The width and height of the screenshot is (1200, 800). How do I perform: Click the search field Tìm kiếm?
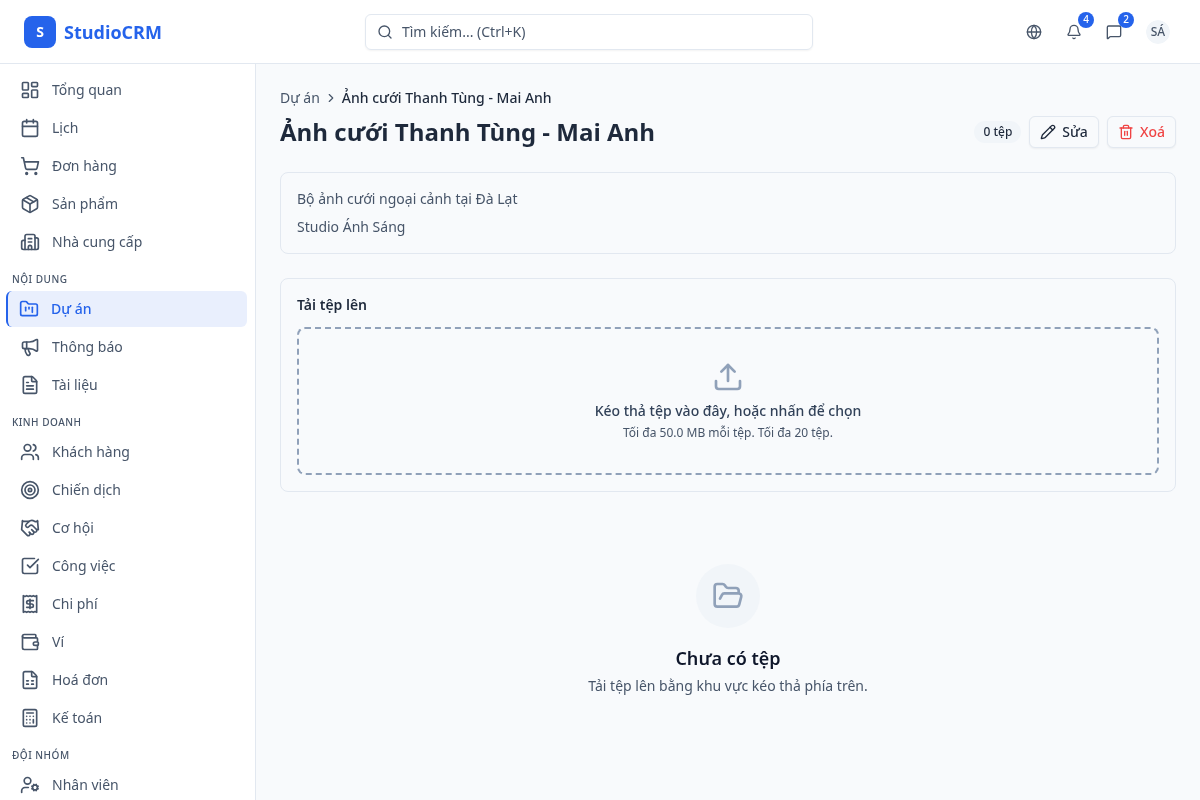click(588, 32)
